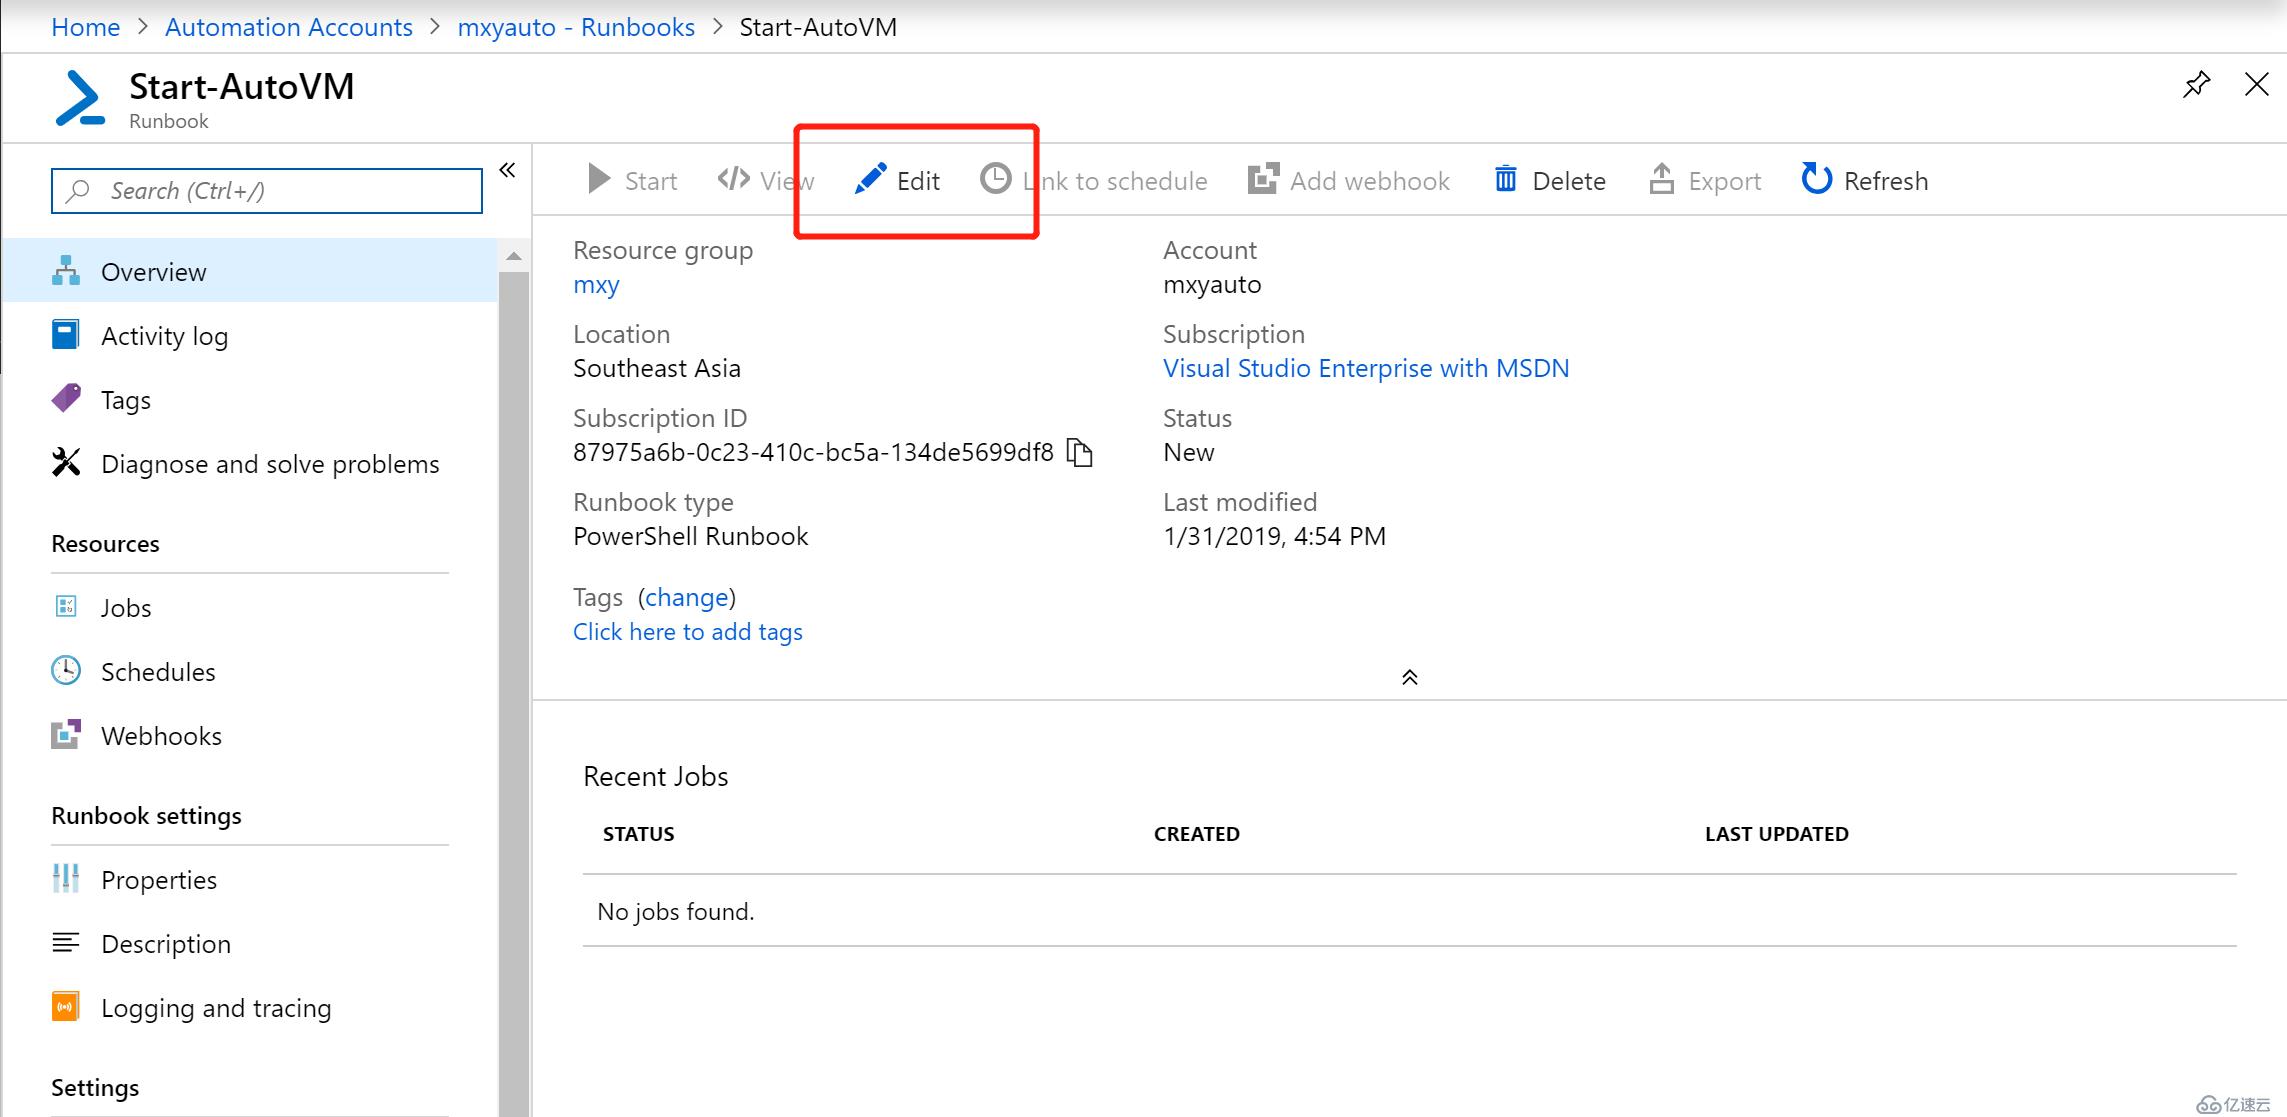2287x1117 pixels.
Task: Open Visual Studio Enterprise with MSDN subscription
Action: (x=1366, y=368)
